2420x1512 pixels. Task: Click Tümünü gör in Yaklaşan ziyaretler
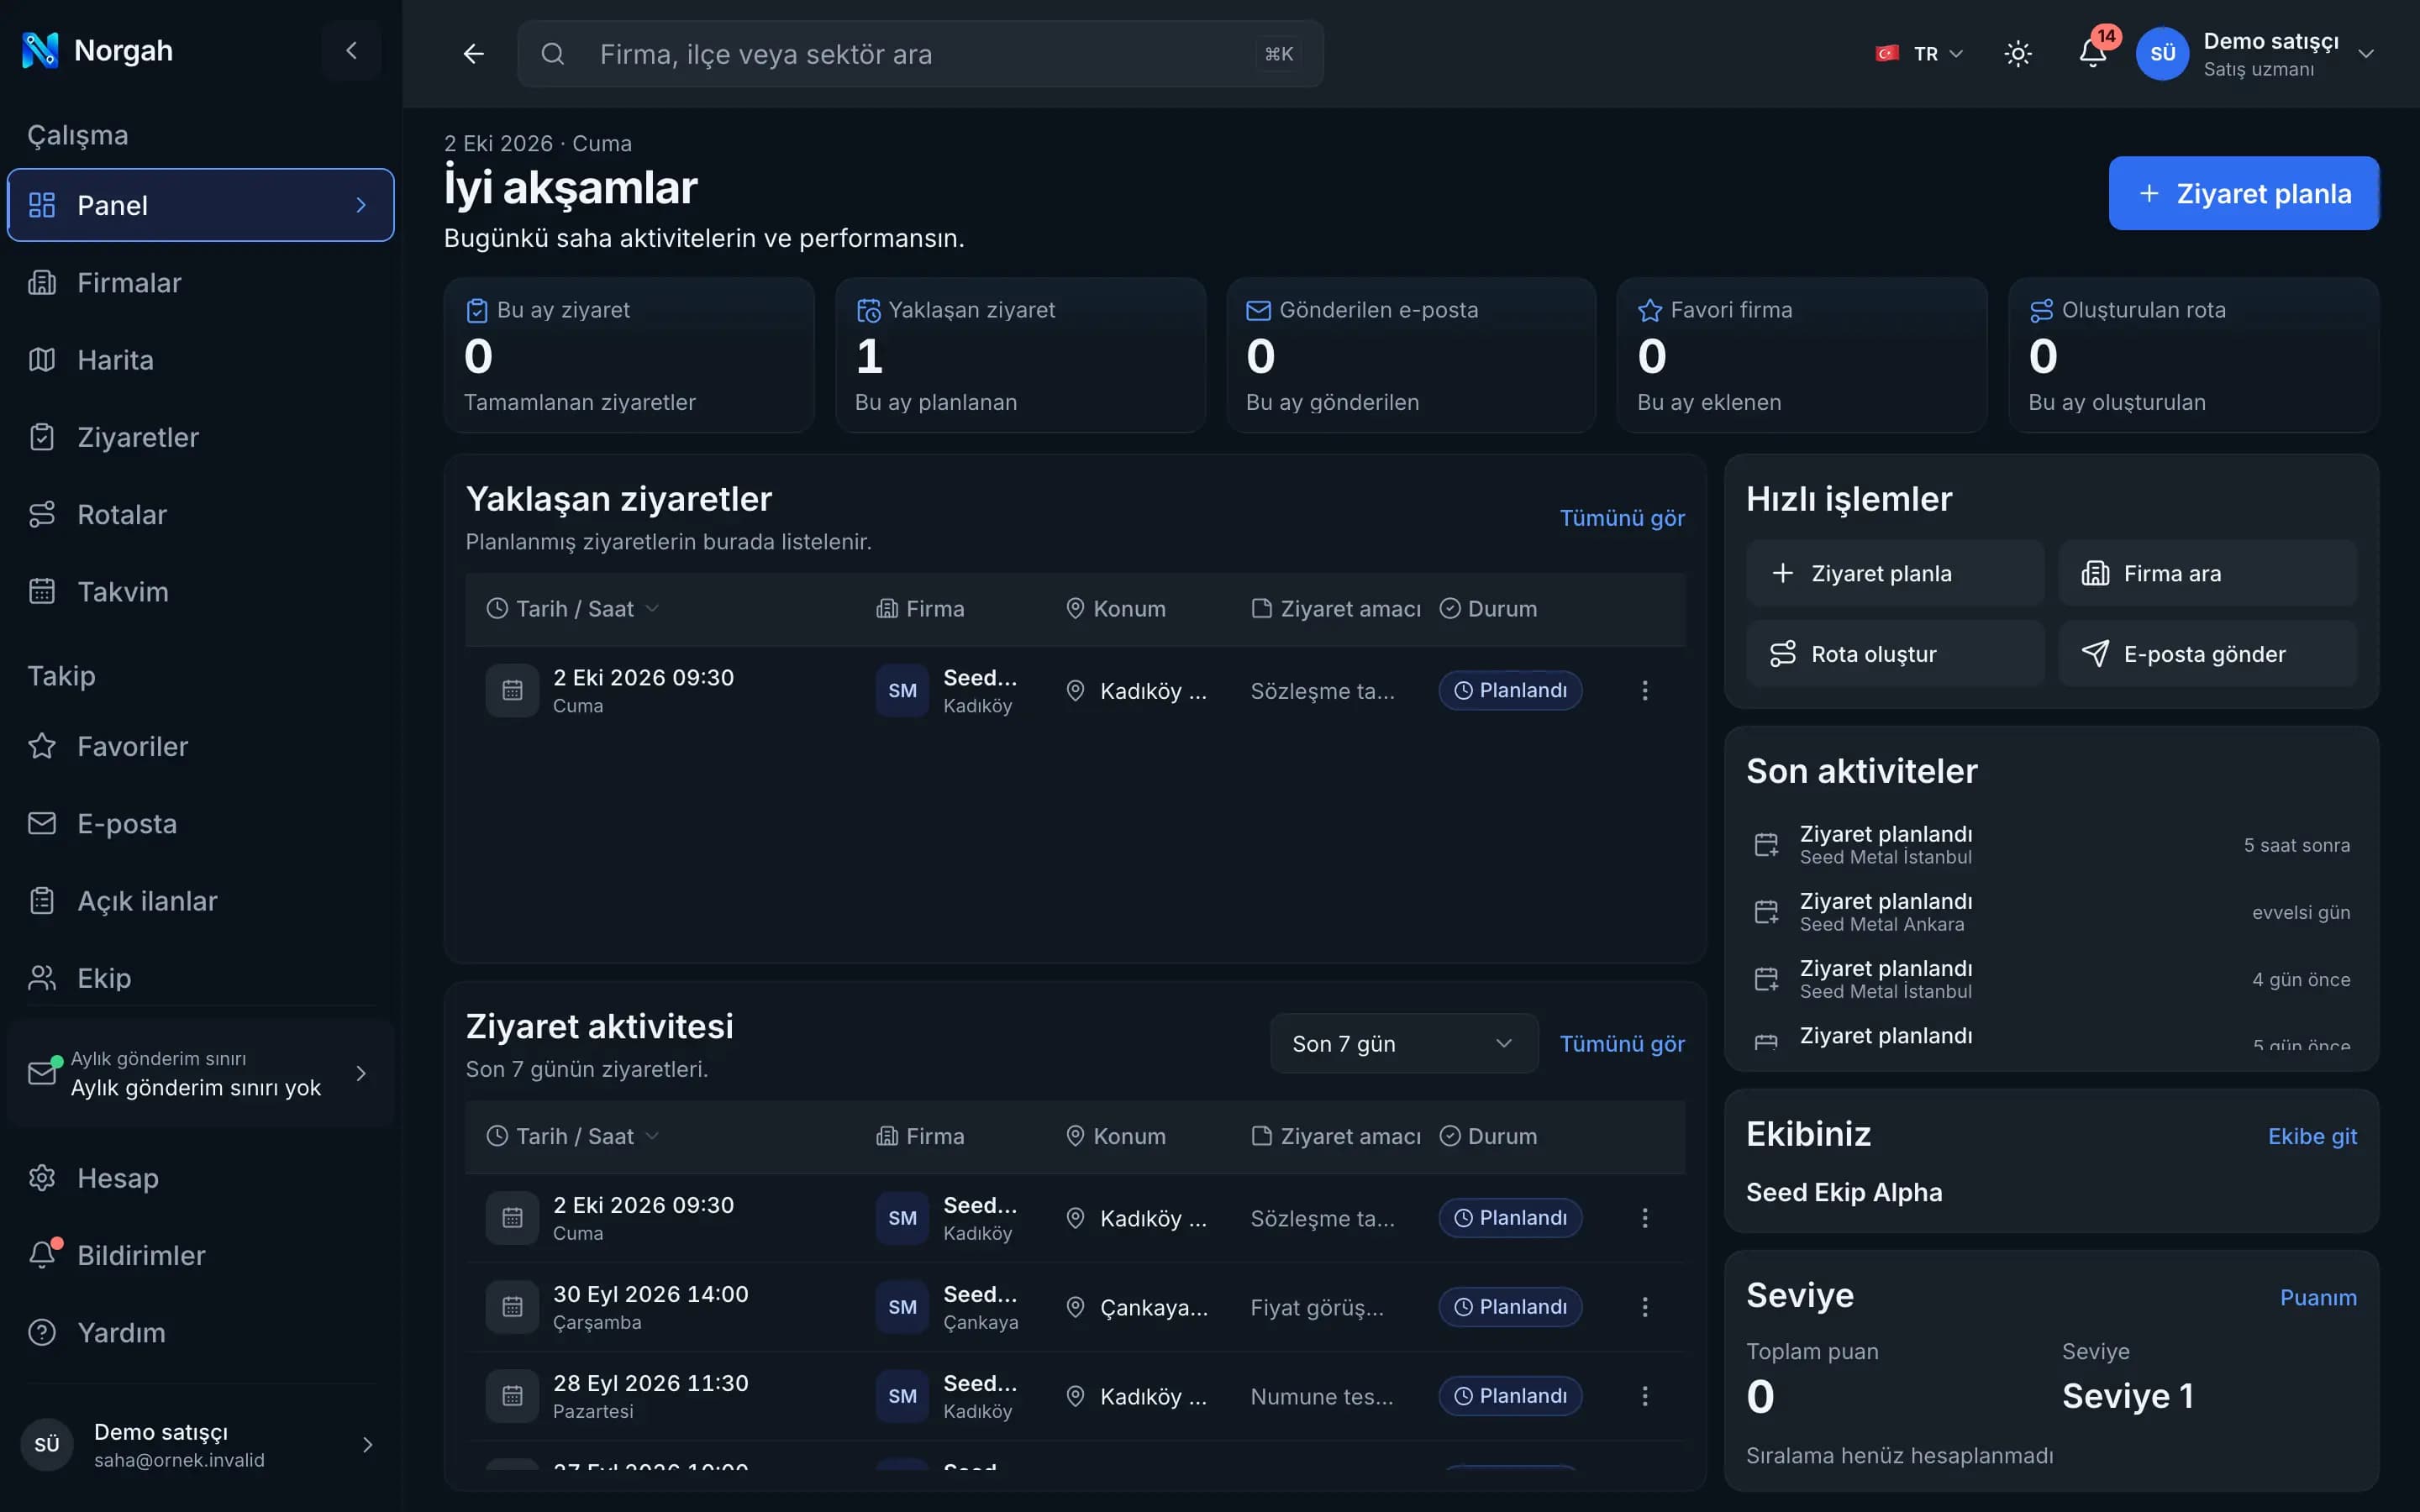click(1622, 518)
